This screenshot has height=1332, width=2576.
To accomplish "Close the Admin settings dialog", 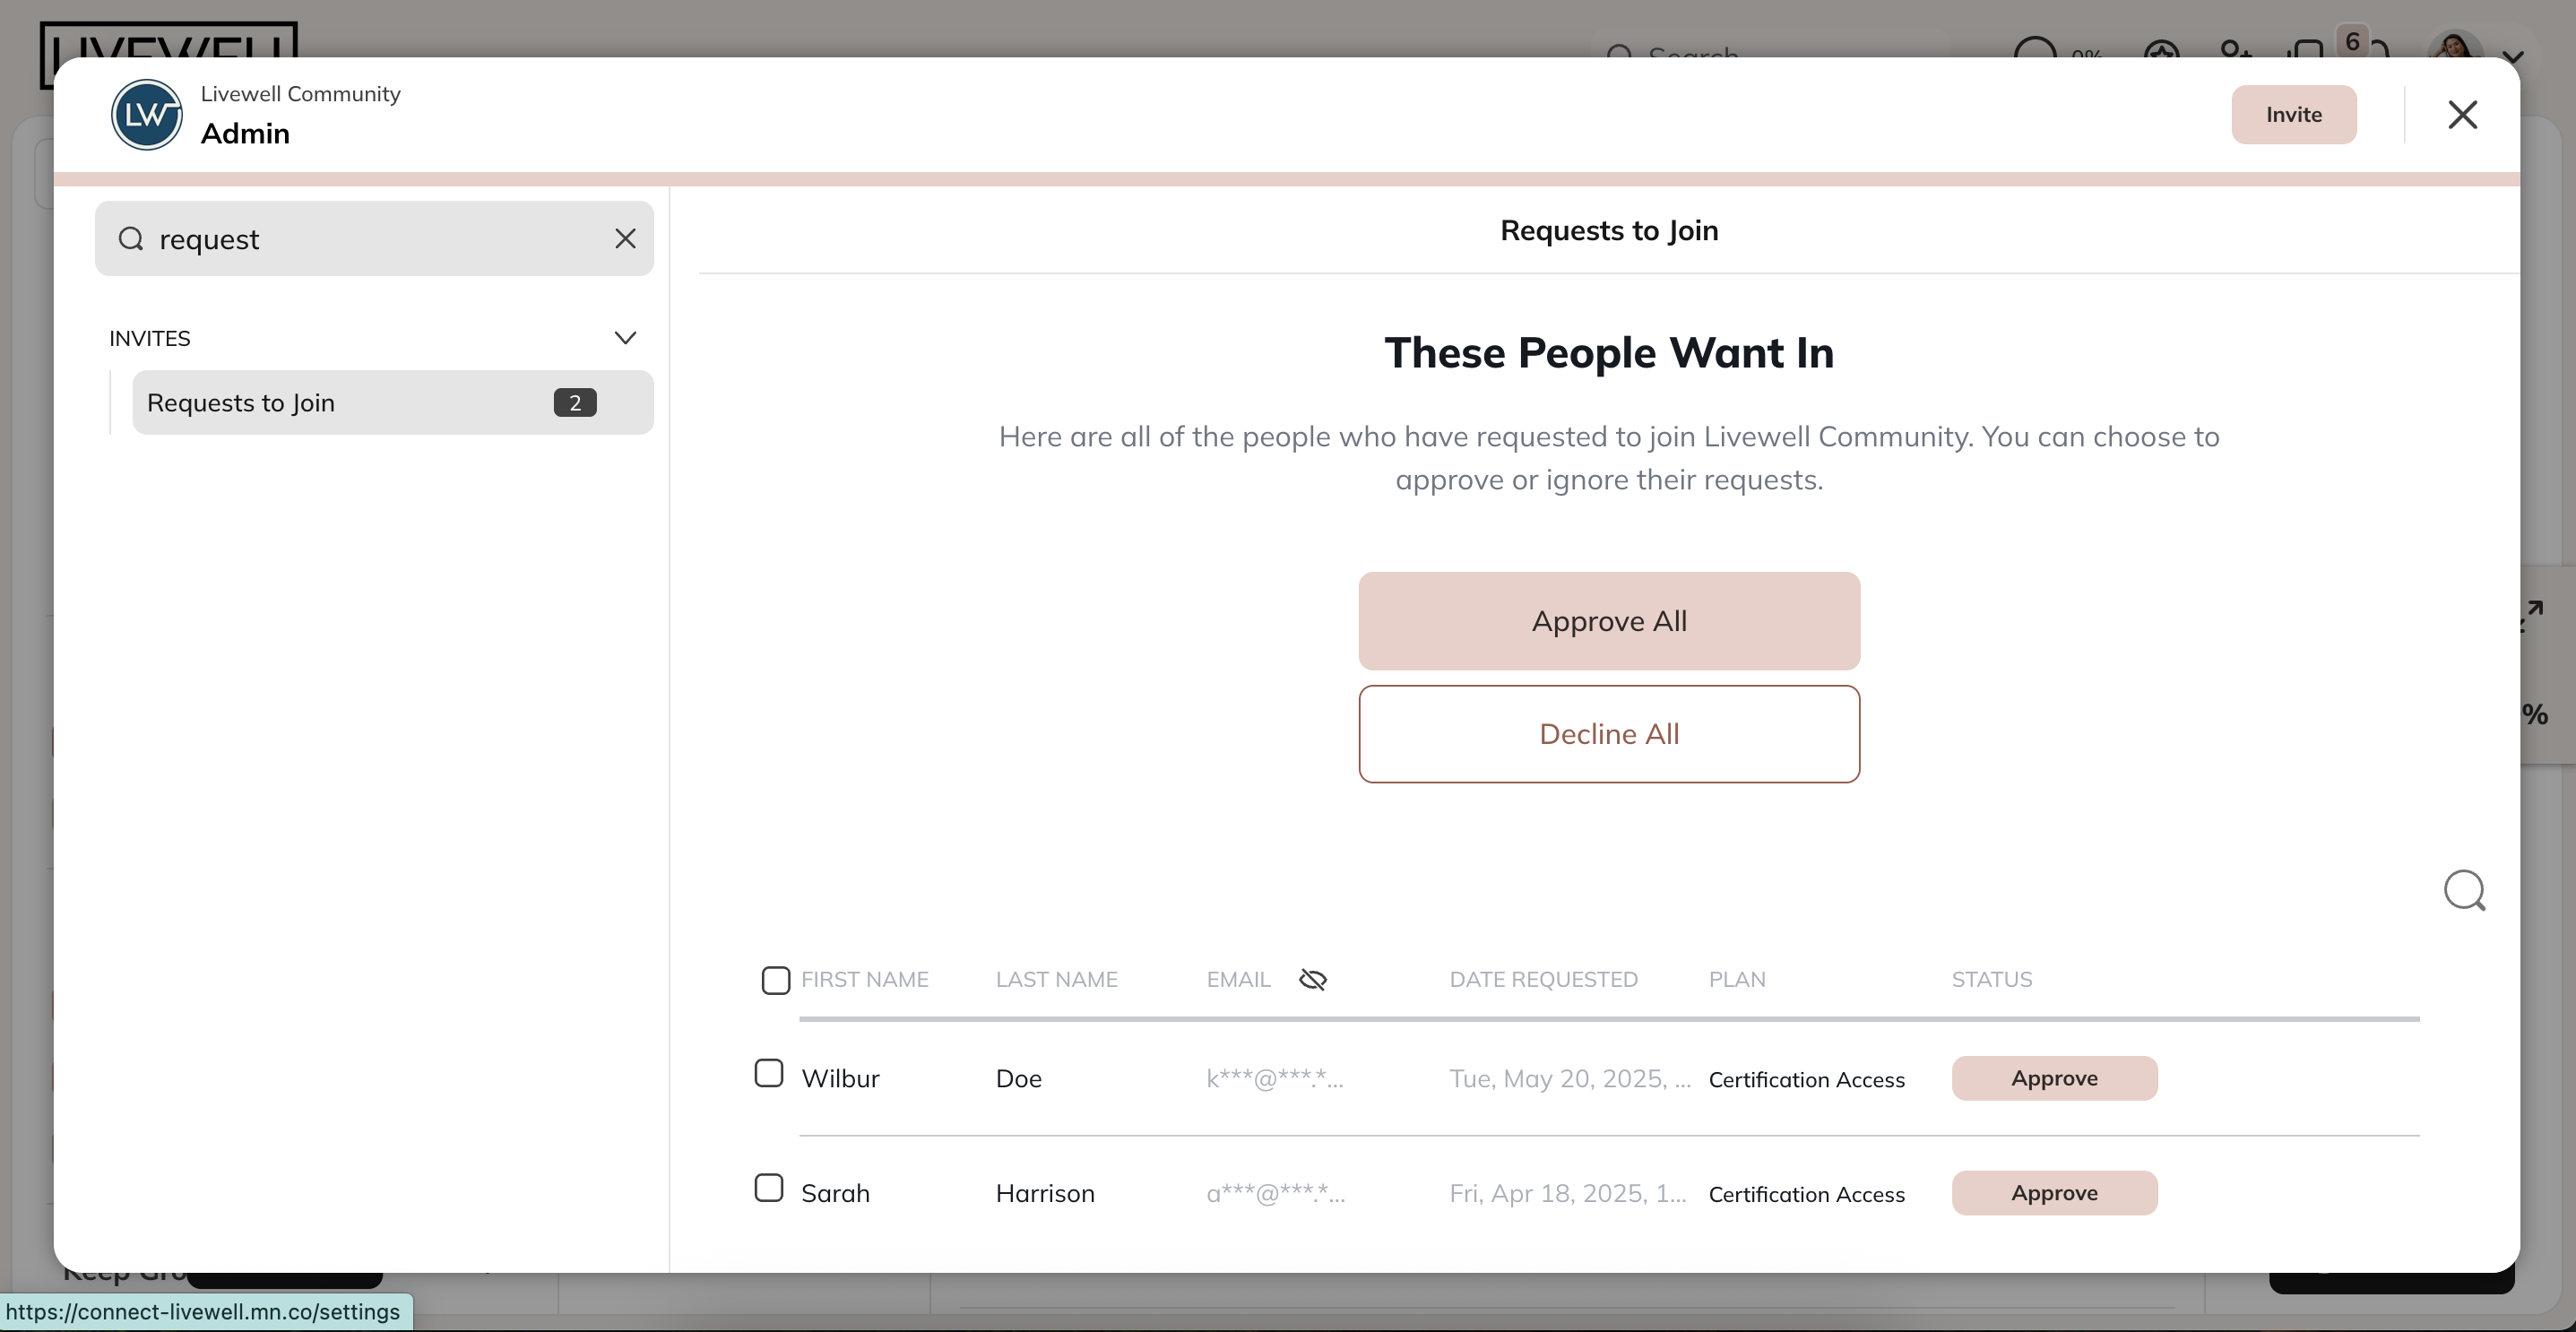I will (x=2462, y=115).
